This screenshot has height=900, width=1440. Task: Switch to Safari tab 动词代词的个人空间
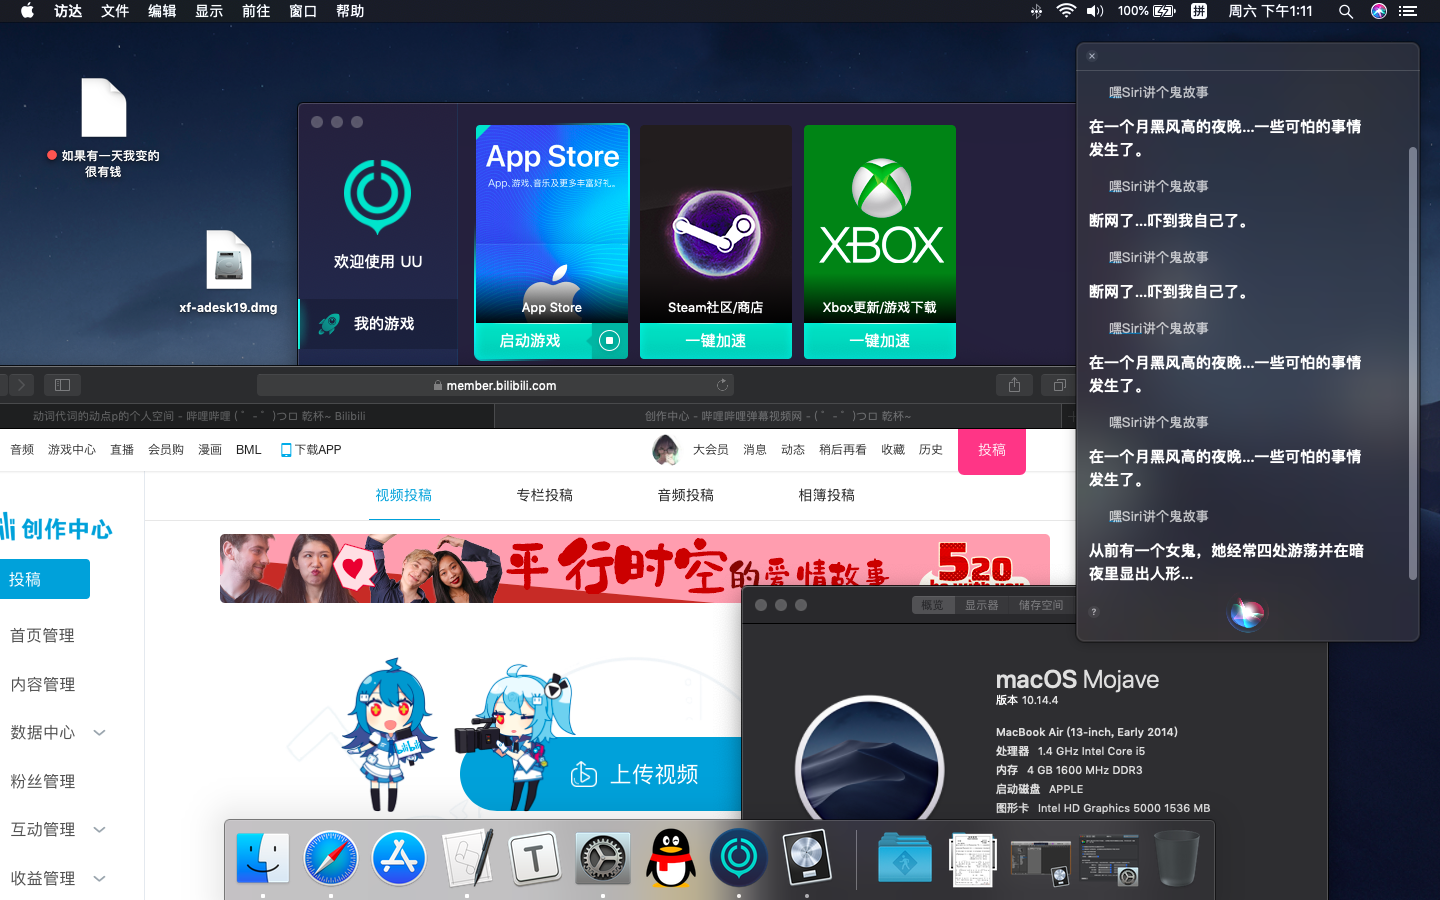pos(247,416)
